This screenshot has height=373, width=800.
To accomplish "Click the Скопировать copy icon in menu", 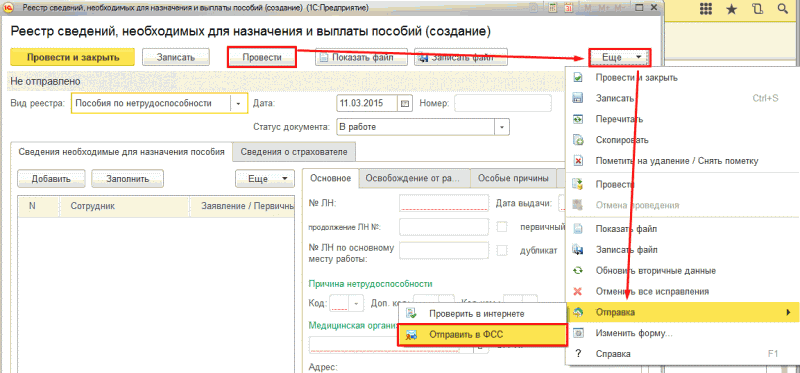I will click(x=578, y=140).
